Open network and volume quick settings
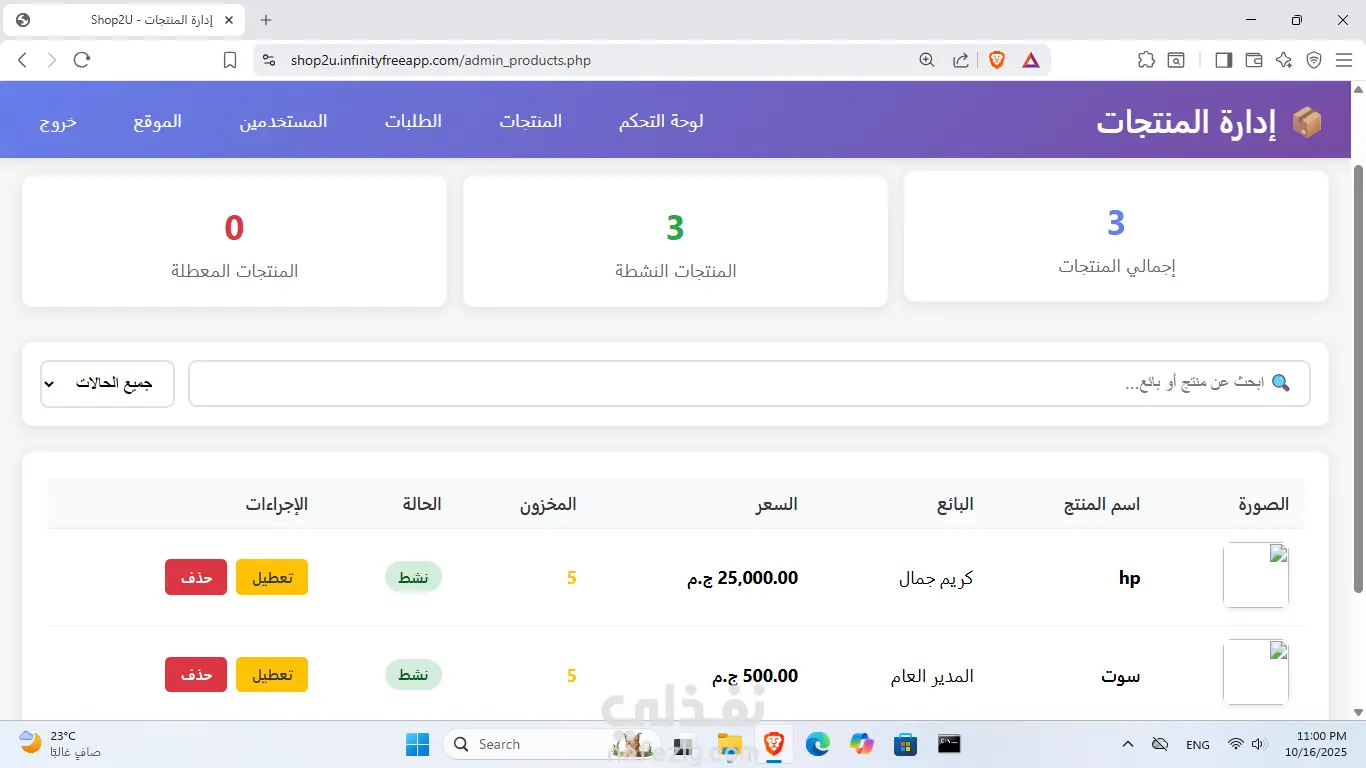 point(1247,744)
